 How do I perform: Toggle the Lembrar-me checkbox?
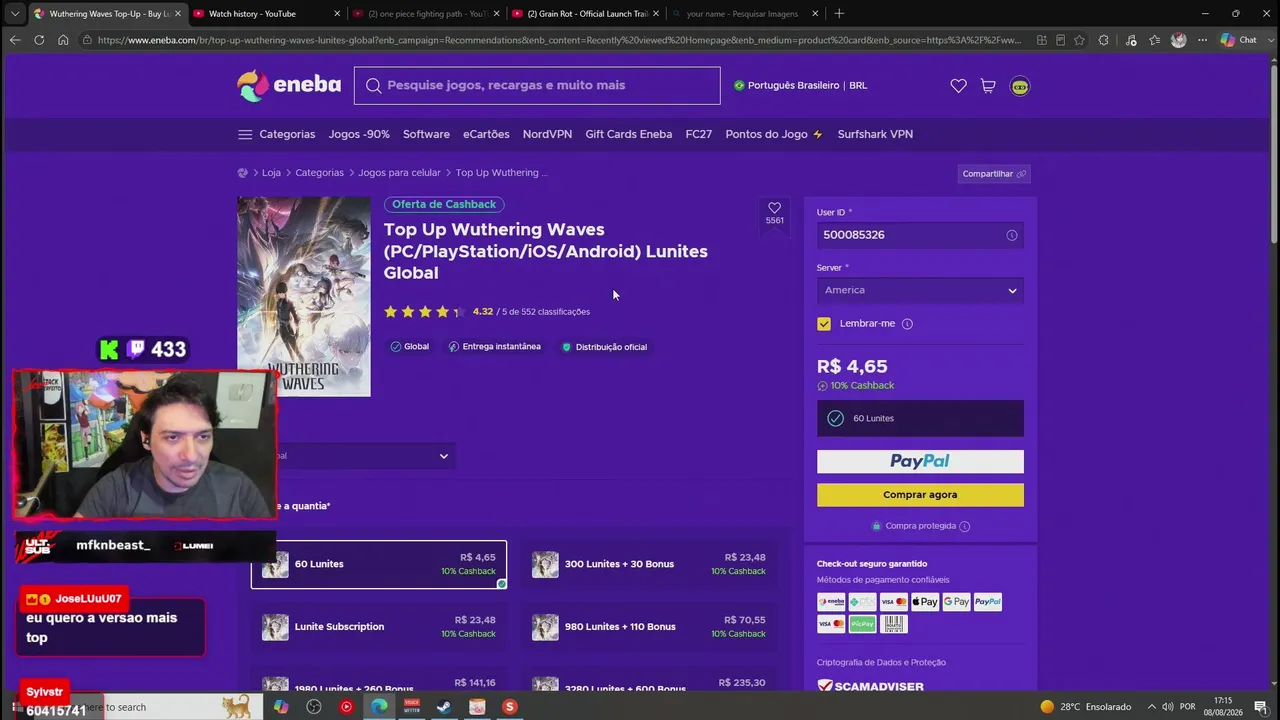(824, 324)
